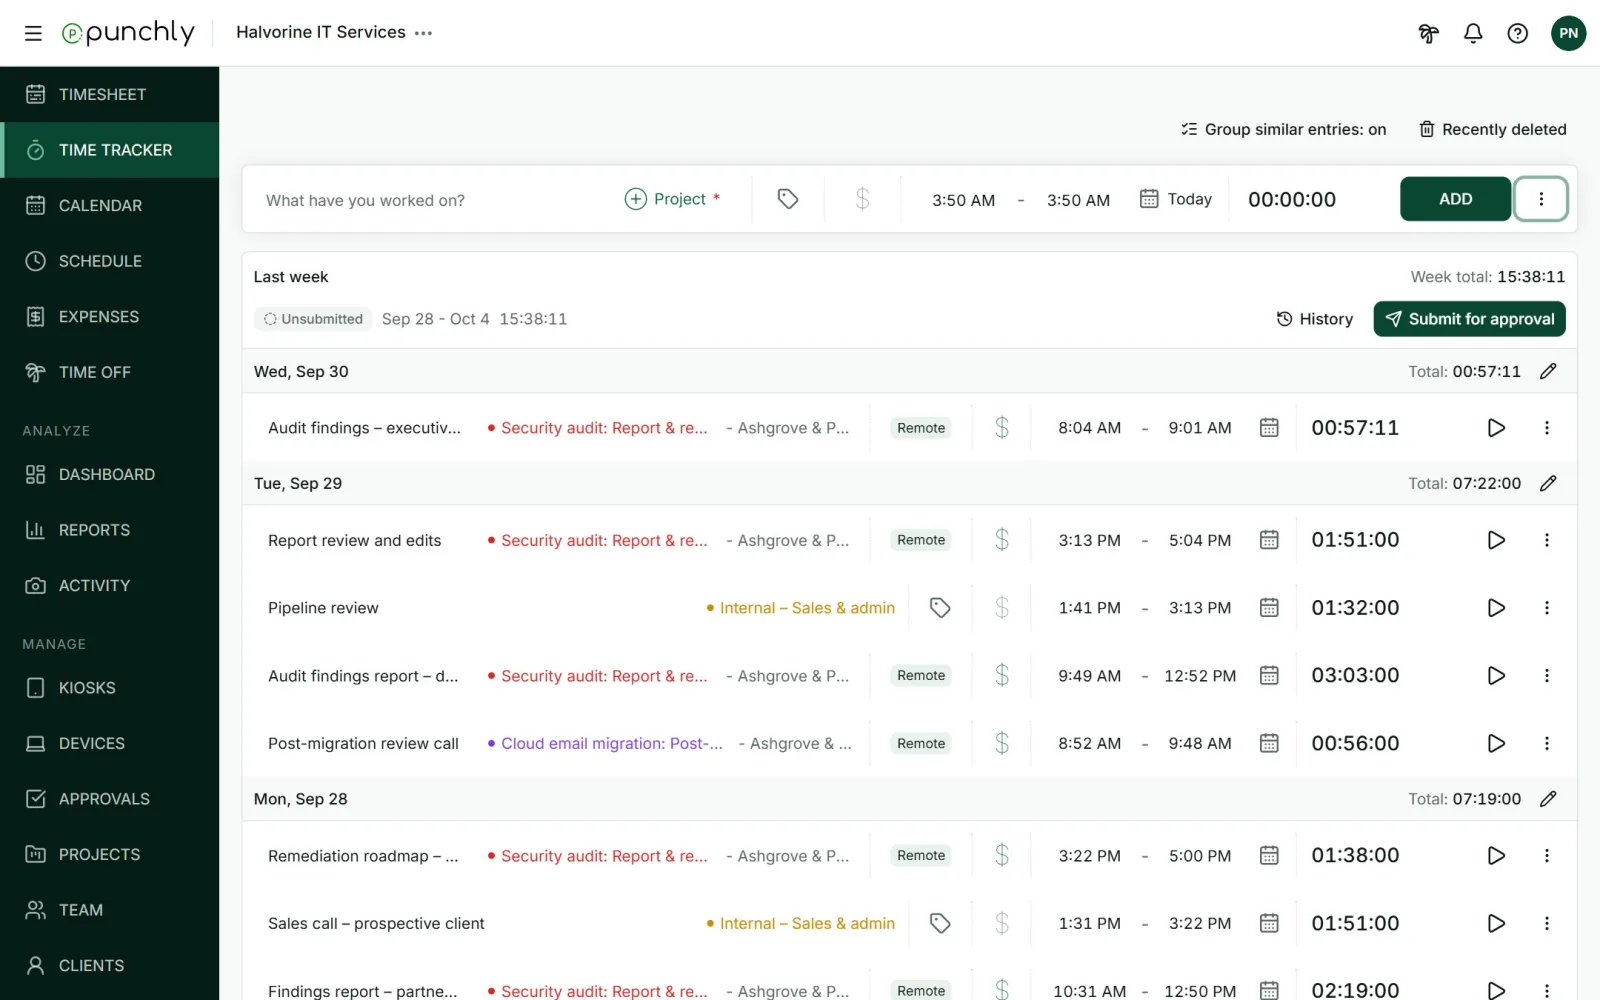Add tag to Sales call entry
The height and width of the screenshot is (1000, 1600).
(940, 924)
